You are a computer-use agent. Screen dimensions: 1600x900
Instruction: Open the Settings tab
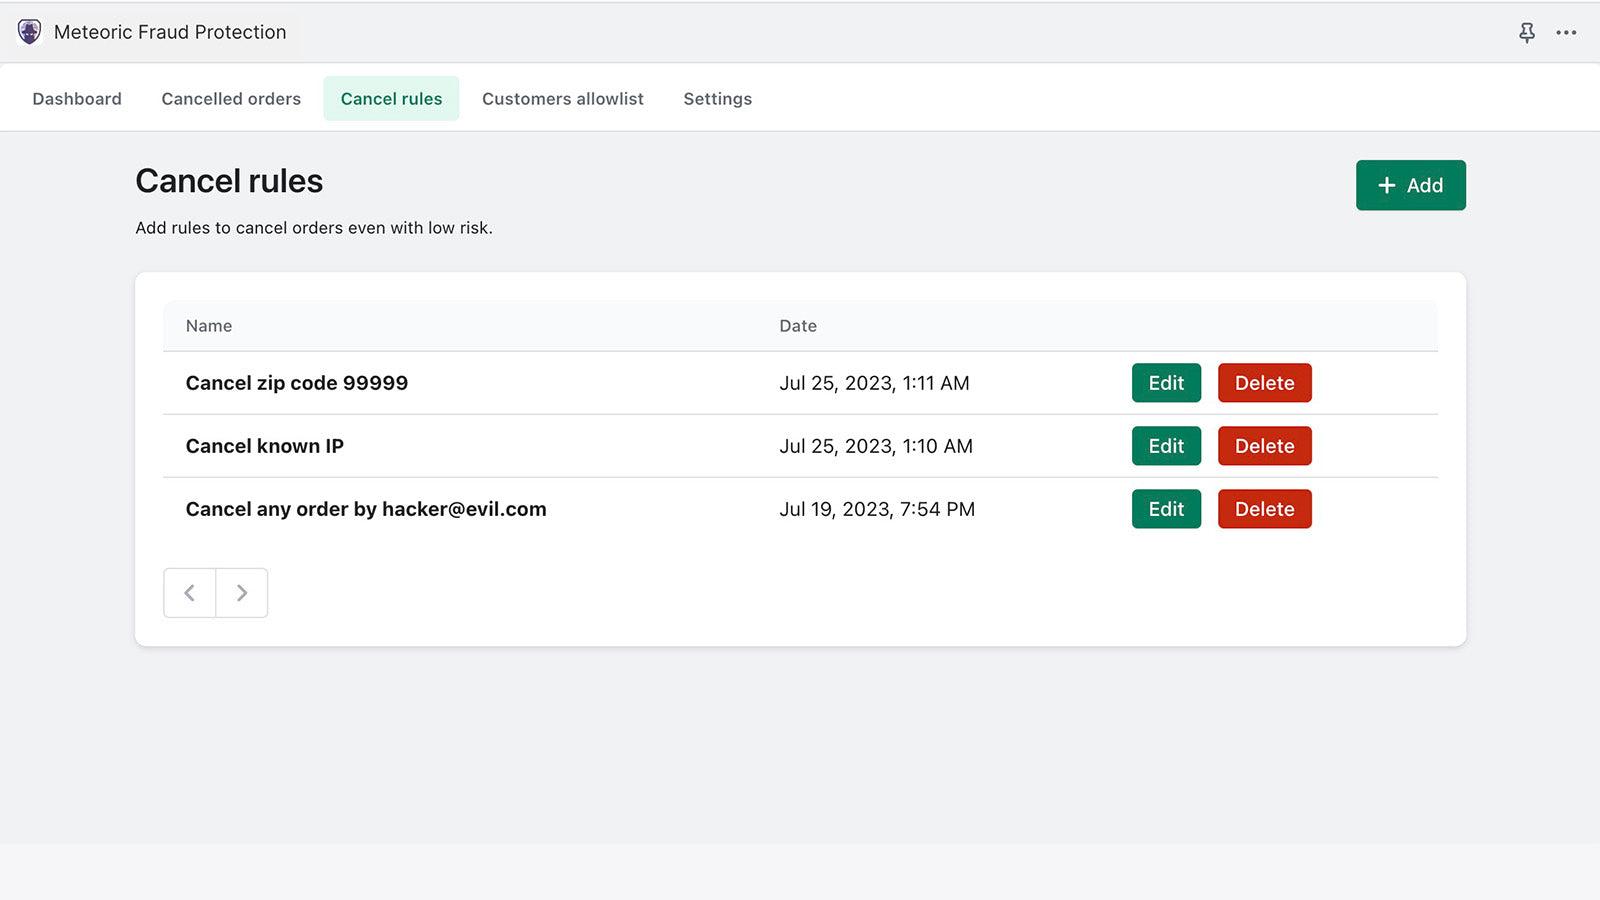click(717, 98)
